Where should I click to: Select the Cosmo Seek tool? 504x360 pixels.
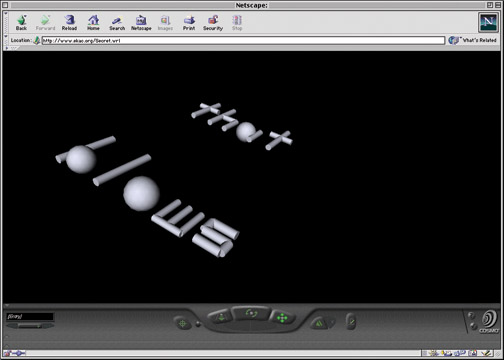183,323
